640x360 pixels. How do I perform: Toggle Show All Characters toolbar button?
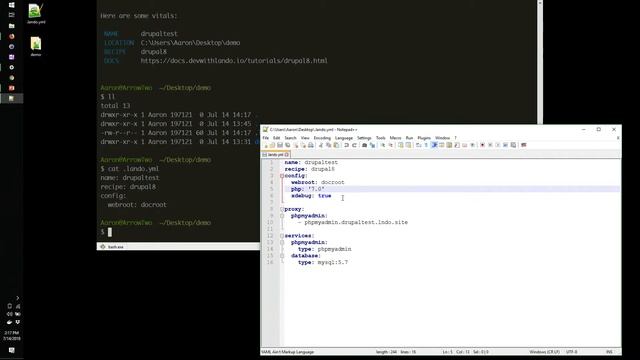coord(426,145)
